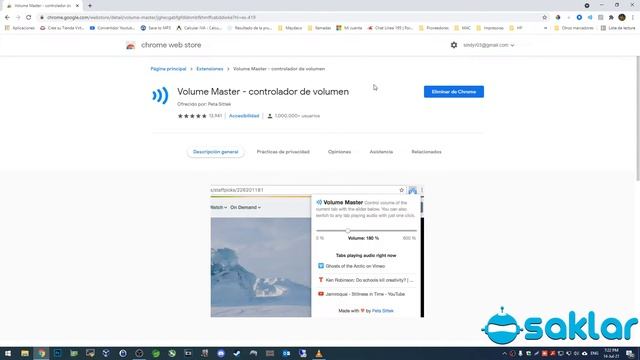The image size is (640, 360).
Task: Click the Eliminar de Chrome button
Action: pyautogui.click(x=453, y=92)
